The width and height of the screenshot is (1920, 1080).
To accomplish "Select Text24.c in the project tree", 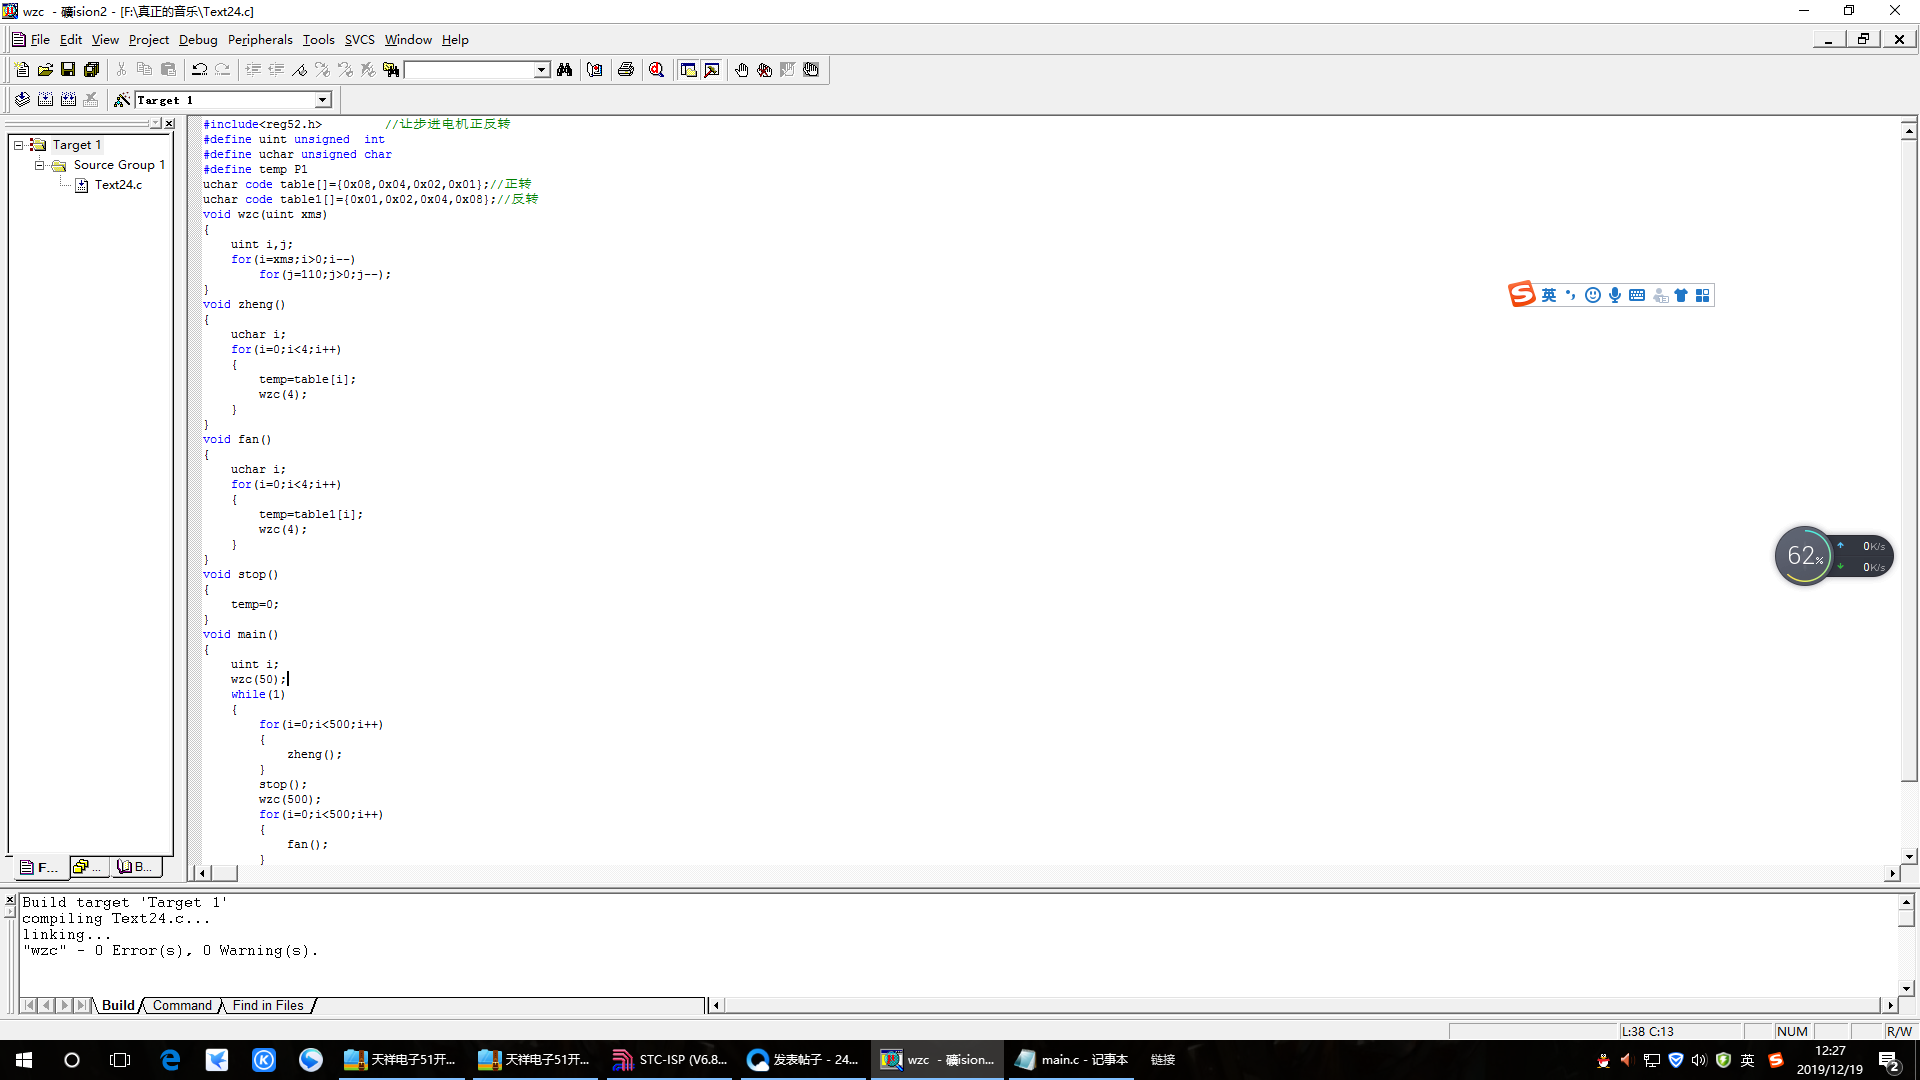I will coord(118,185).
